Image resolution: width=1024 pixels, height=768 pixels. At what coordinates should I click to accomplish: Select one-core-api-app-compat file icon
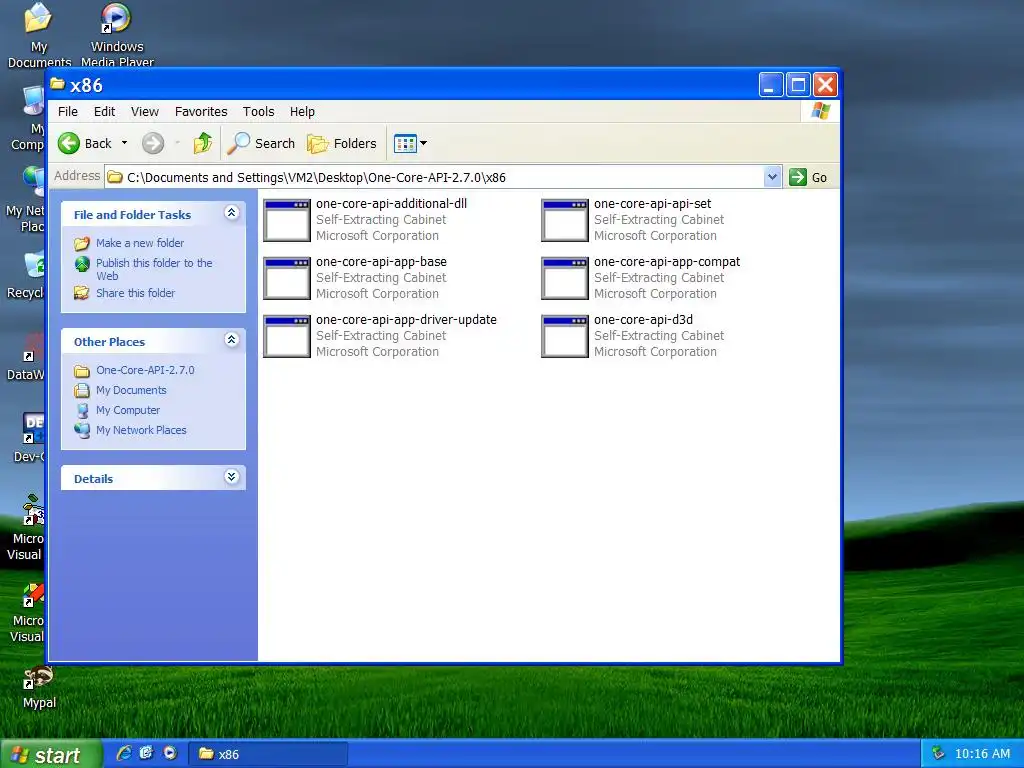coord(565,278)
